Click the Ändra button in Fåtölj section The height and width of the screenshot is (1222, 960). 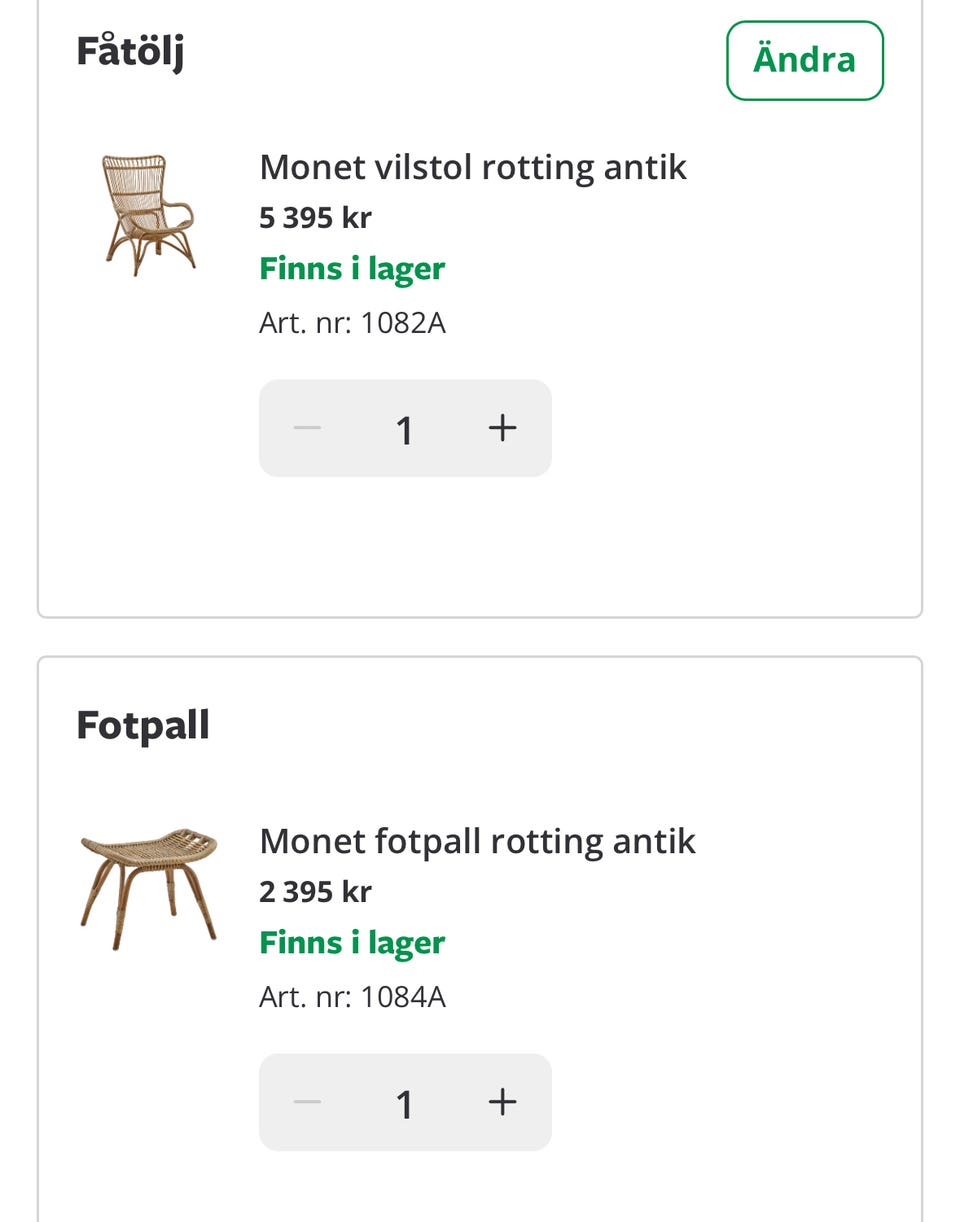tap(804, 61)
